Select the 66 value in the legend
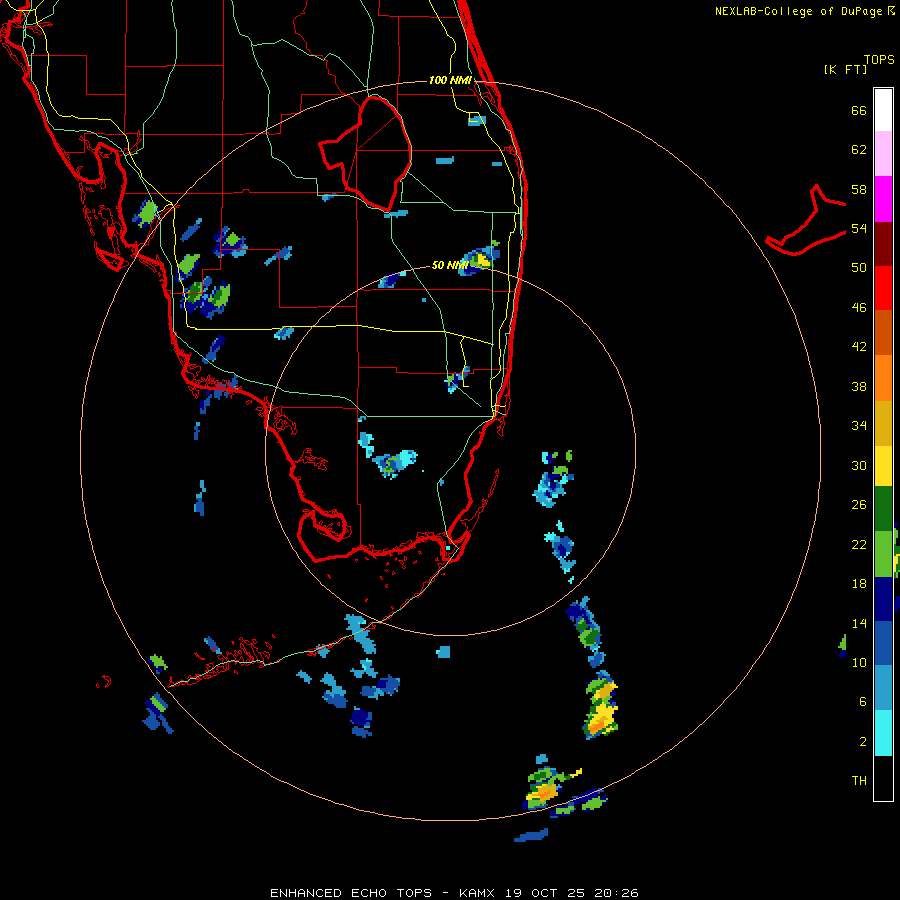Viewport: 900px width, 900px height. [x=859, y=111]
